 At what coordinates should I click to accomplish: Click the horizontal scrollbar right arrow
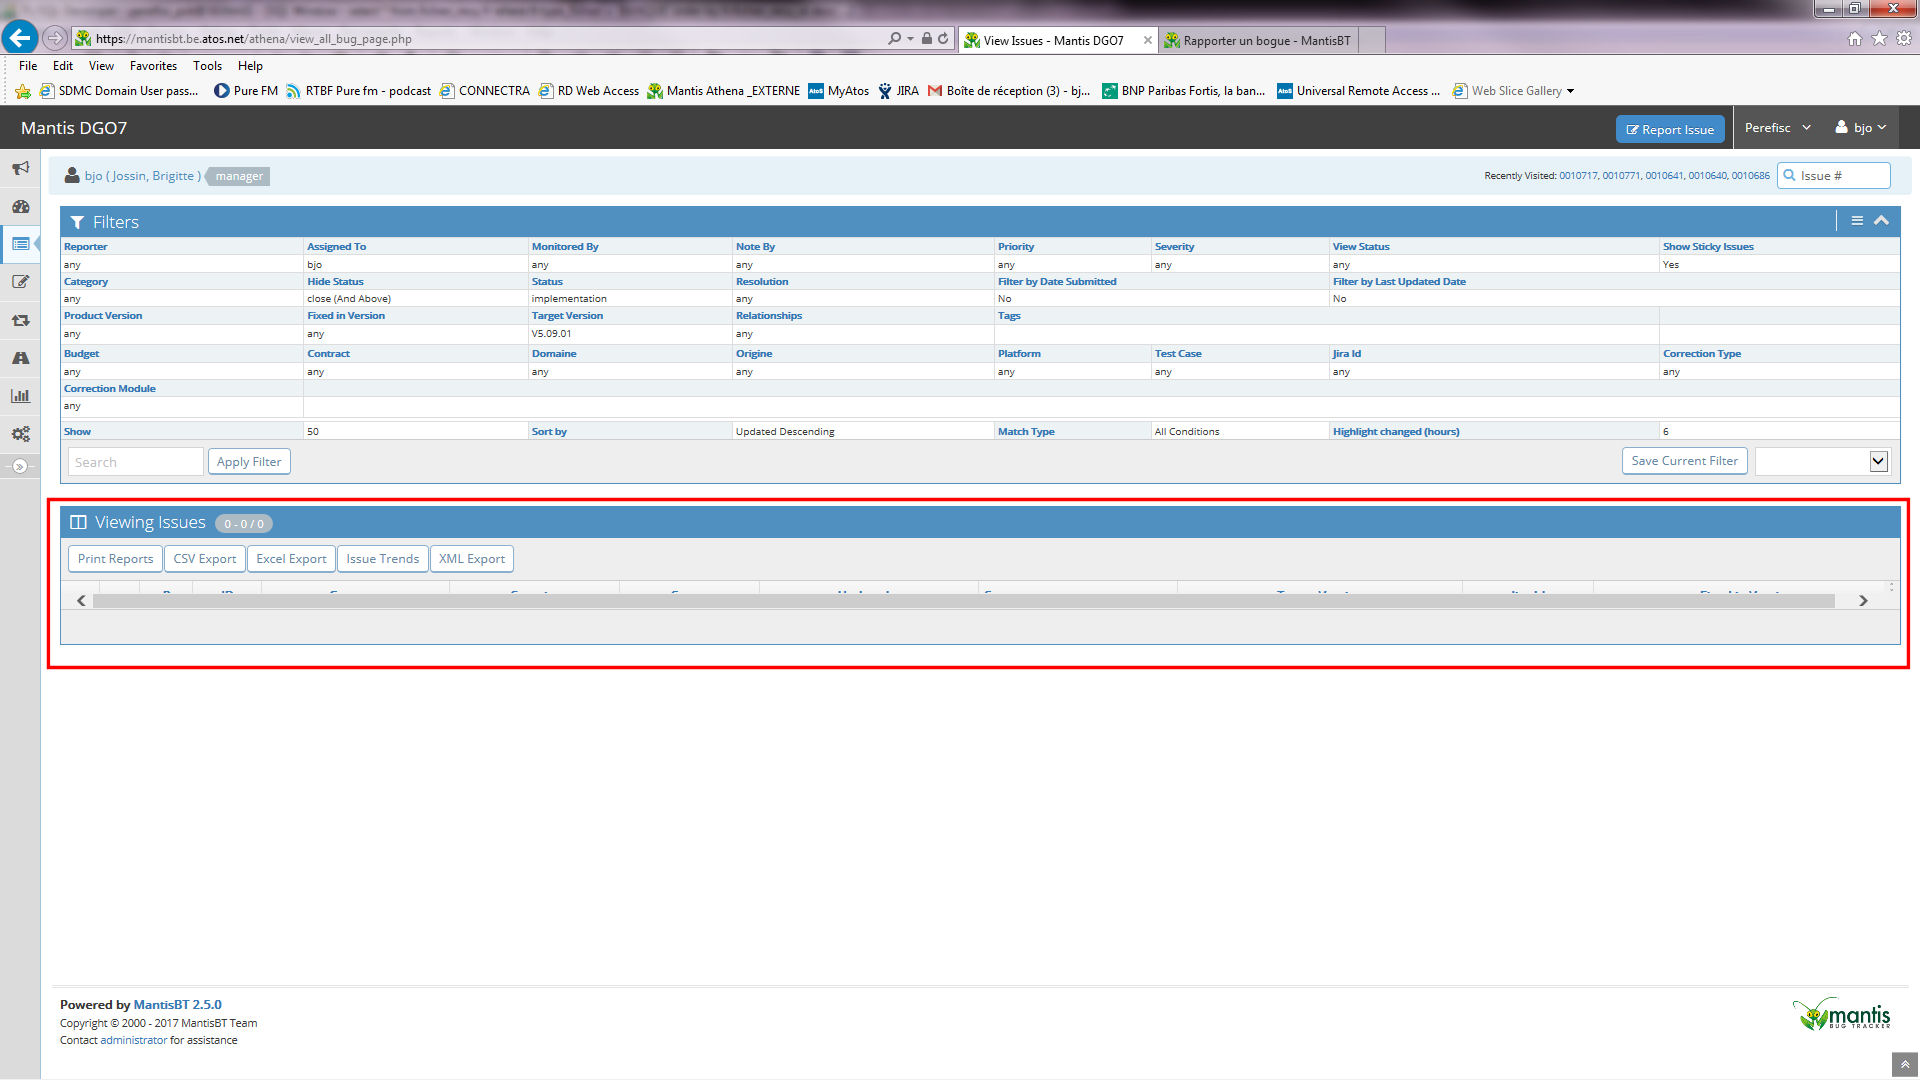coord(1863,600)
